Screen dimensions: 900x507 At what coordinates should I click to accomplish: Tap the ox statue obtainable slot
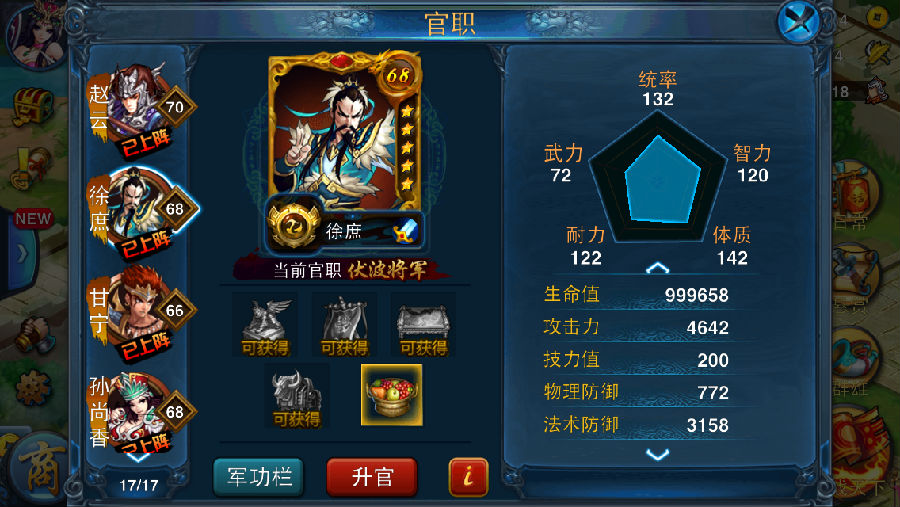point(296,396)
